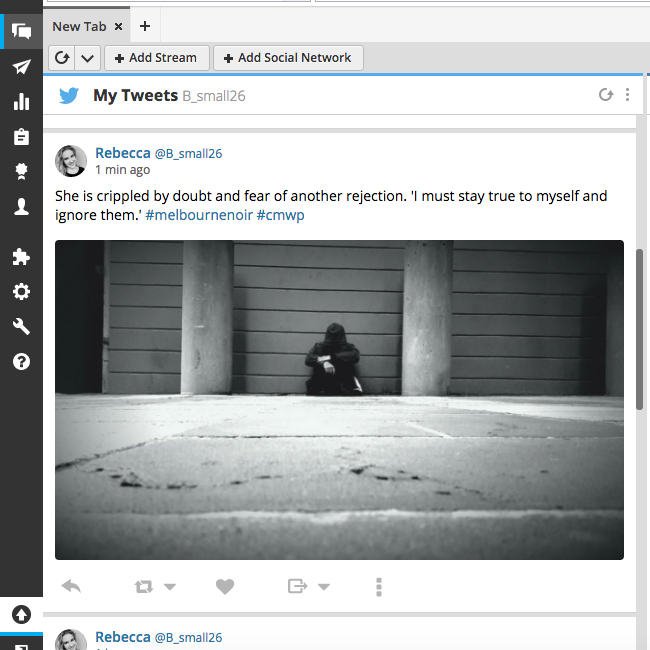Expand the send-to share dropdown arrow
The image size is (650, 650).
[x=324, y=587]
